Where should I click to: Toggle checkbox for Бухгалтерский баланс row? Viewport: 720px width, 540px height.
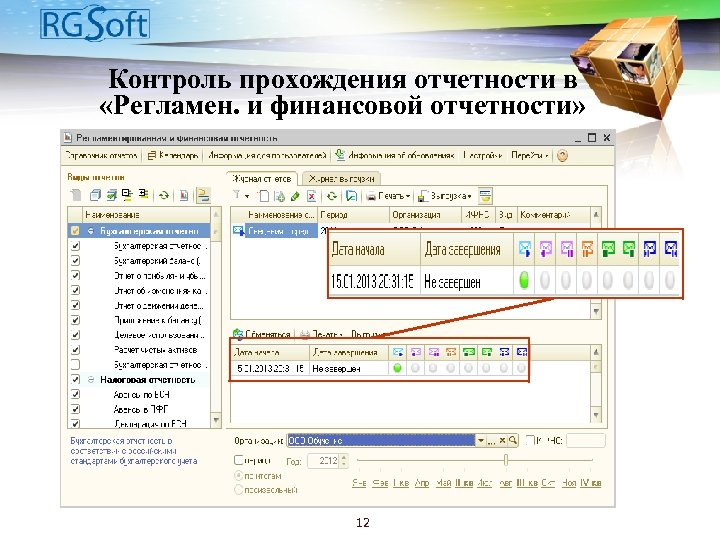coord(75,261)
